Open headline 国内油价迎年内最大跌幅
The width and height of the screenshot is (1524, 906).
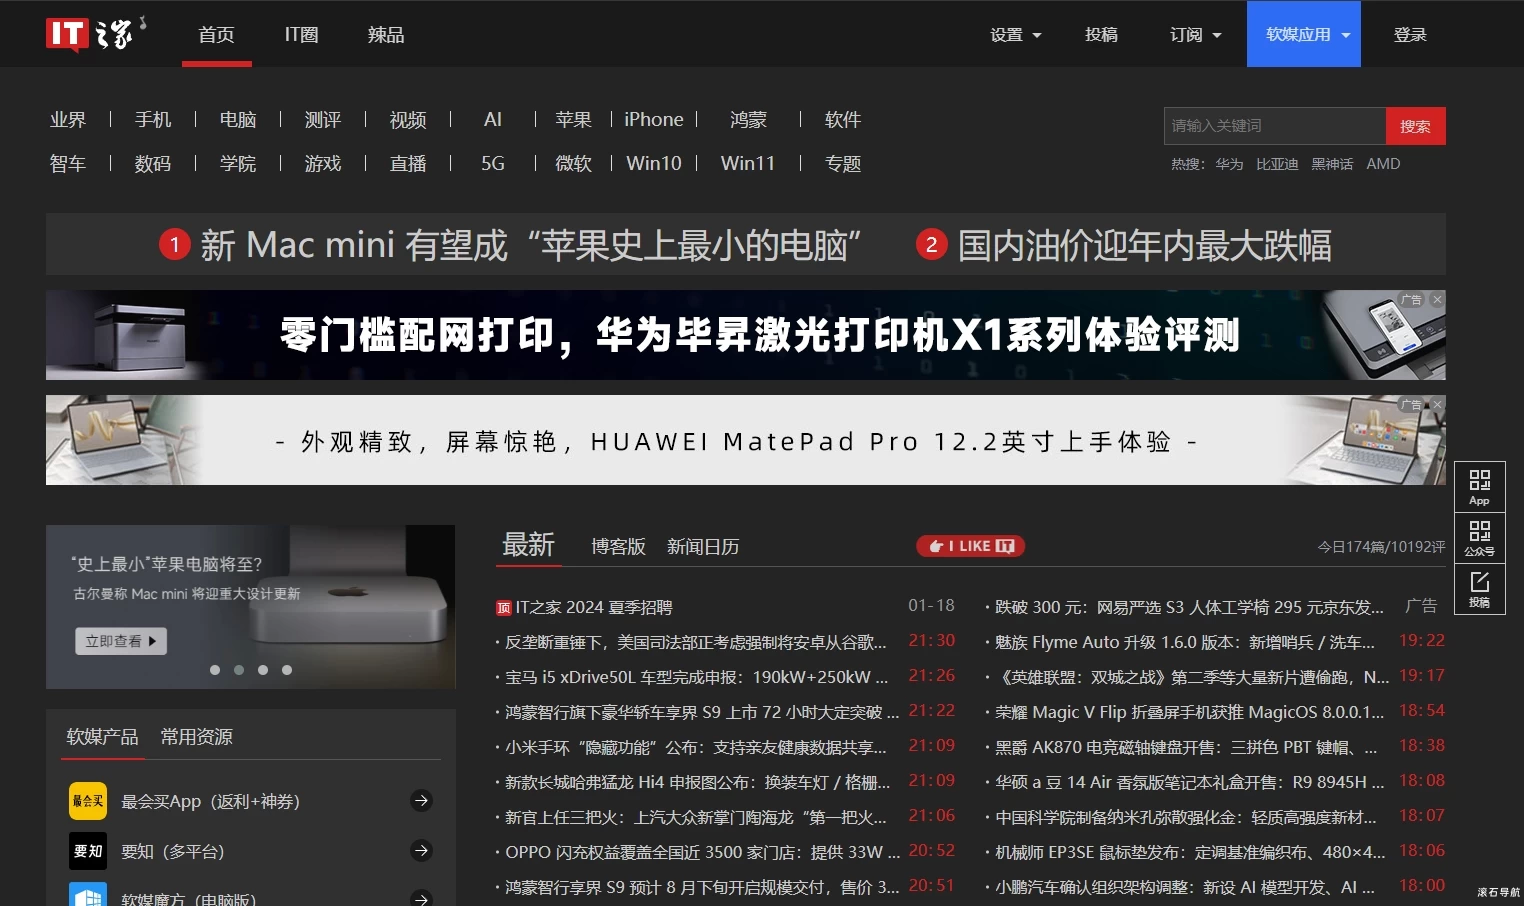(1144, 245)
